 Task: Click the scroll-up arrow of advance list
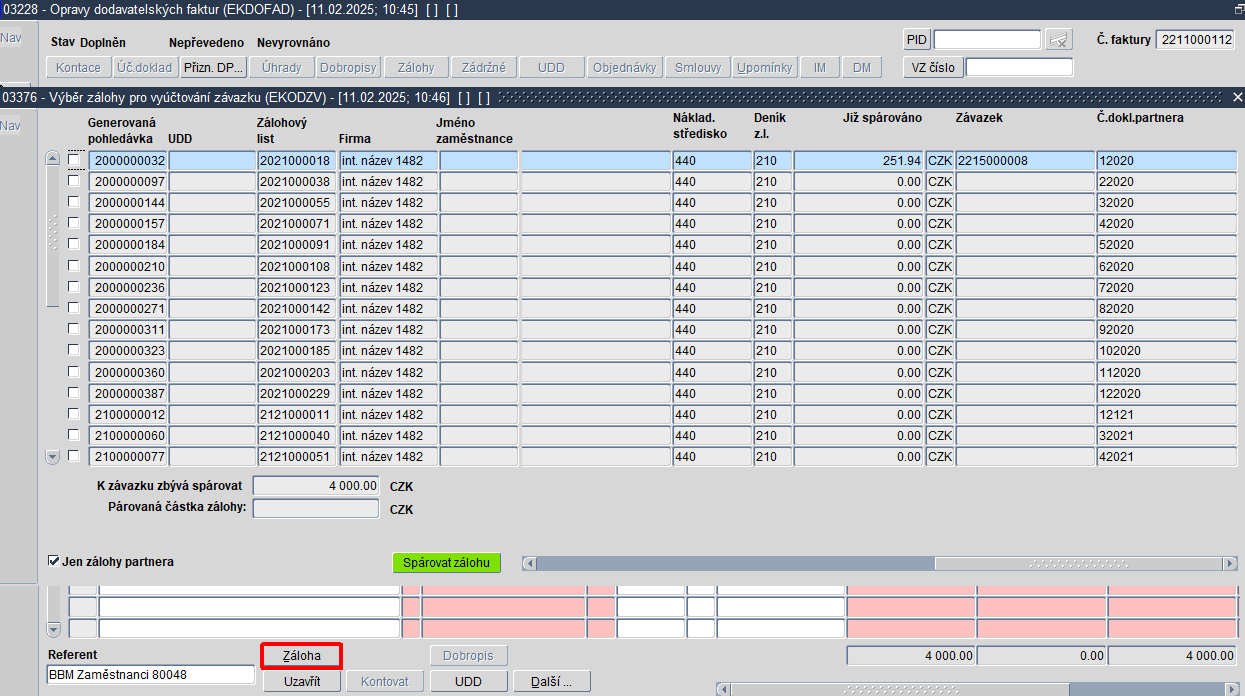54,160
